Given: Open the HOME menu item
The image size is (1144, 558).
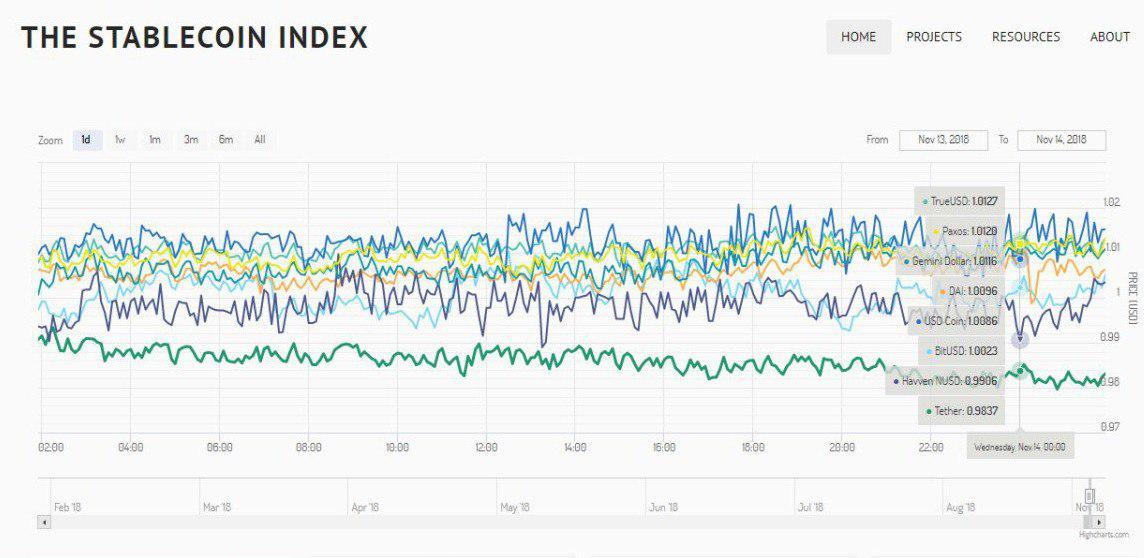Looking at the screenshot, I should [858, 36].
